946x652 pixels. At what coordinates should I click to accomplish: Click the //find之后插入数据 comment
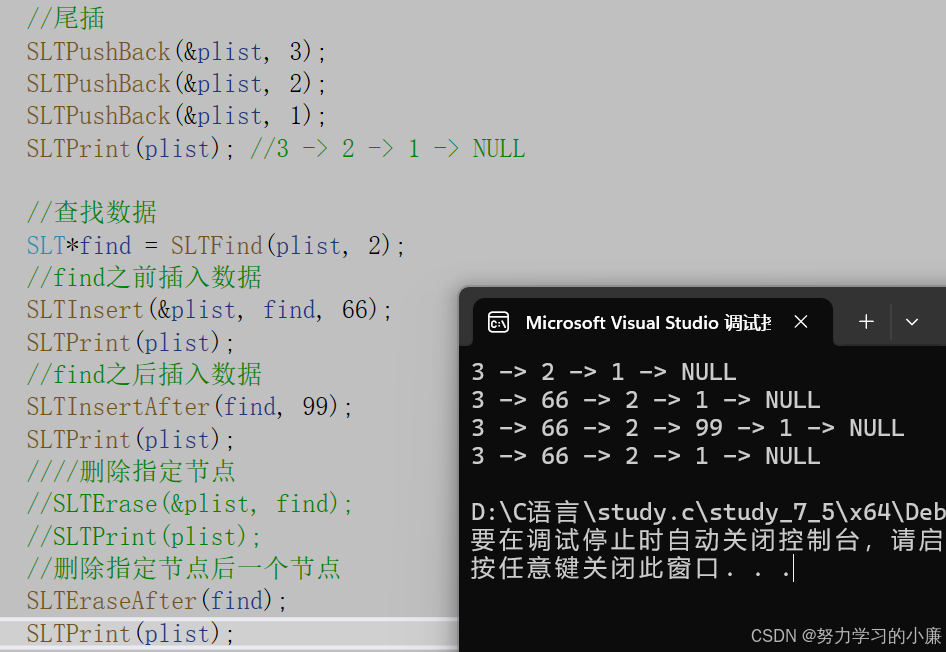tap(144, 375)
